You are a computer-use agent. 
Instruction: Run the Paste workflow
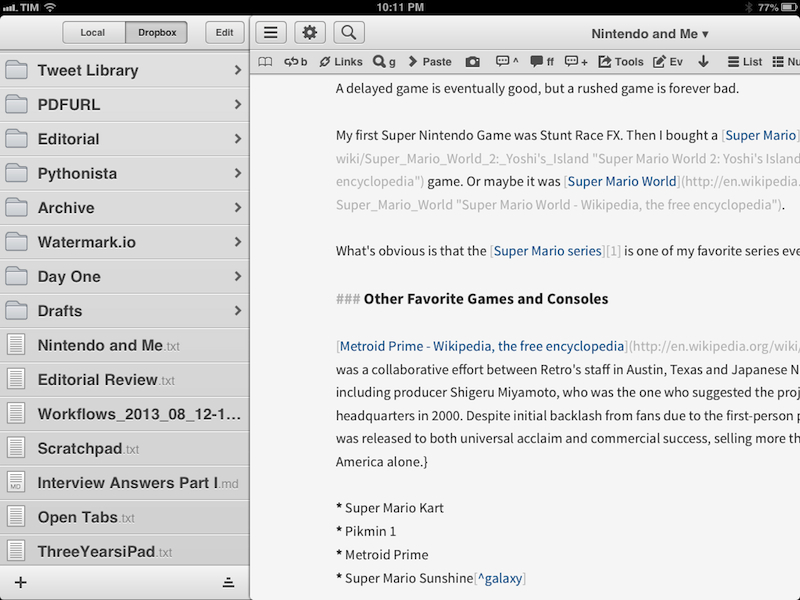pos(430,62)
